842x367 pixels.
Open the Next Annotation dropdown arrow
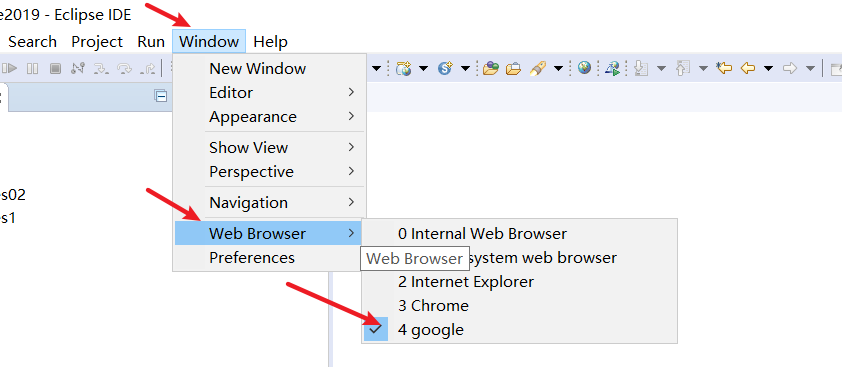pyautogui.click(x=662, y=69)
